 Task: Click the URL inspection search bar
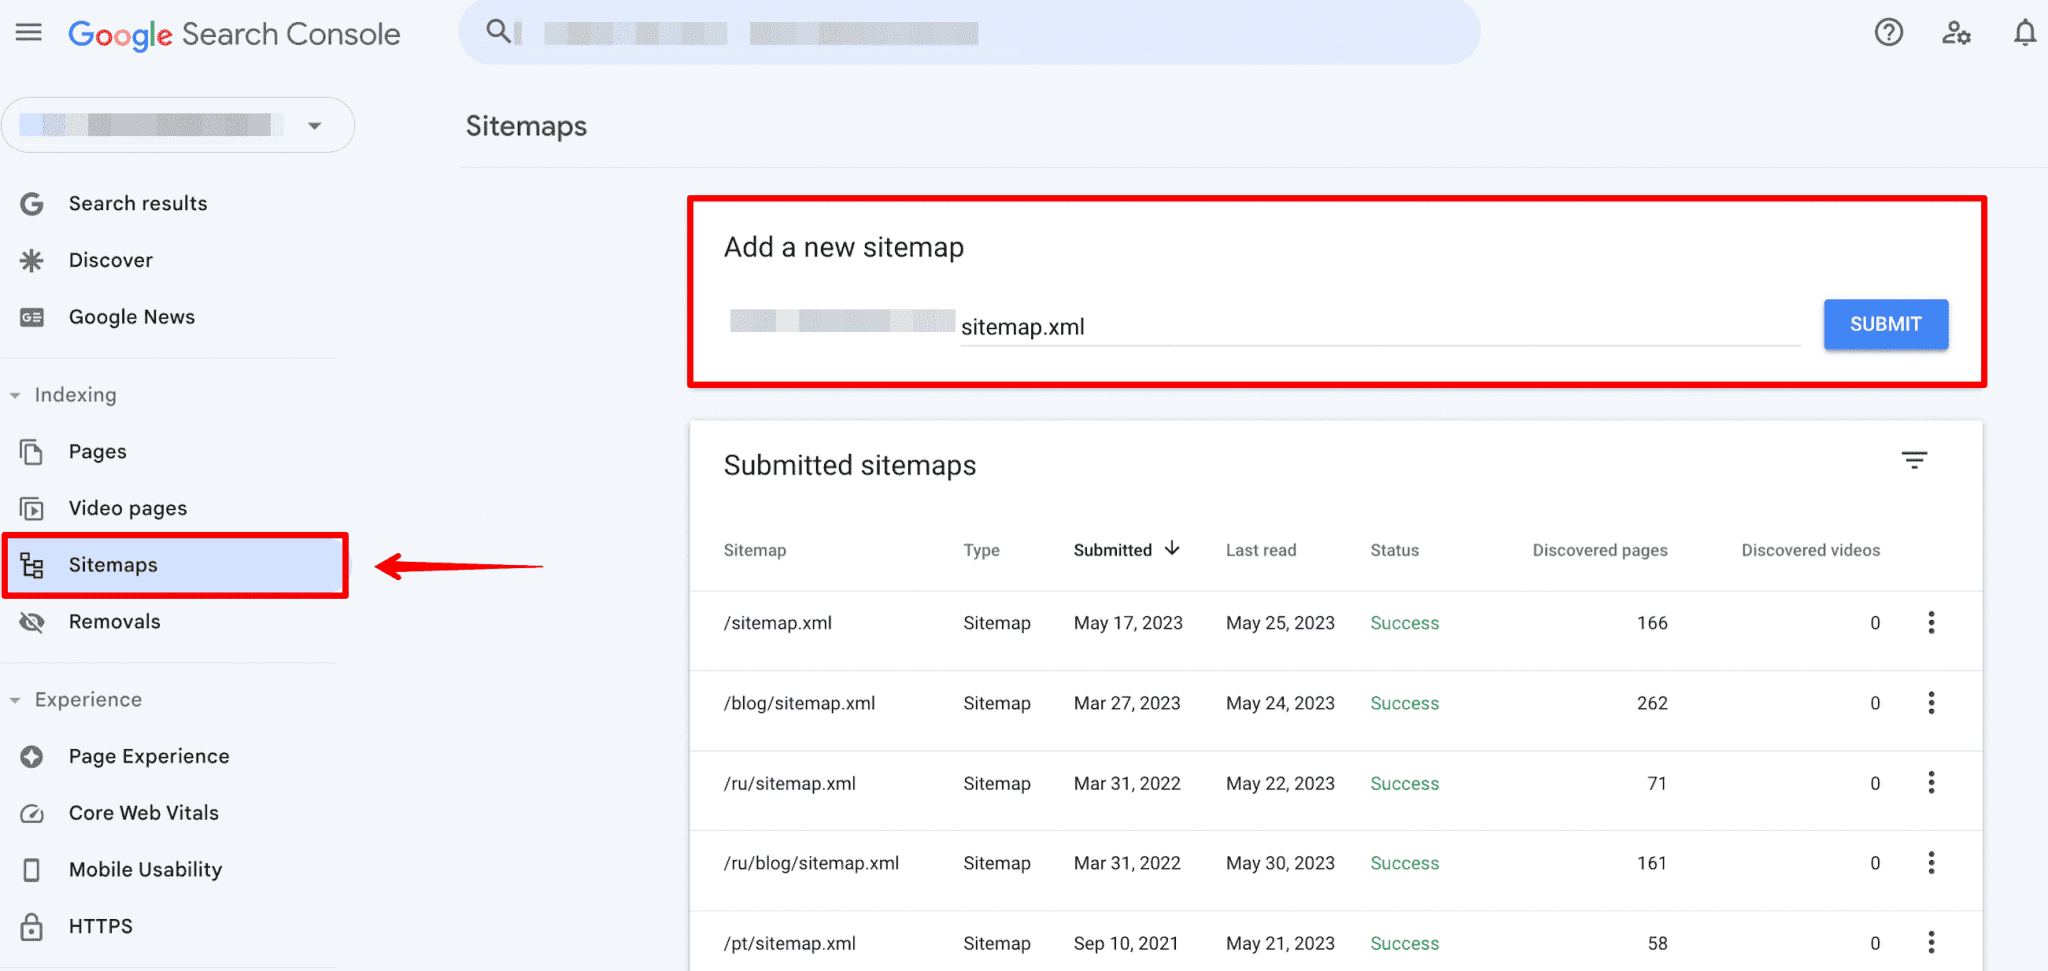(x=969, y=32)
